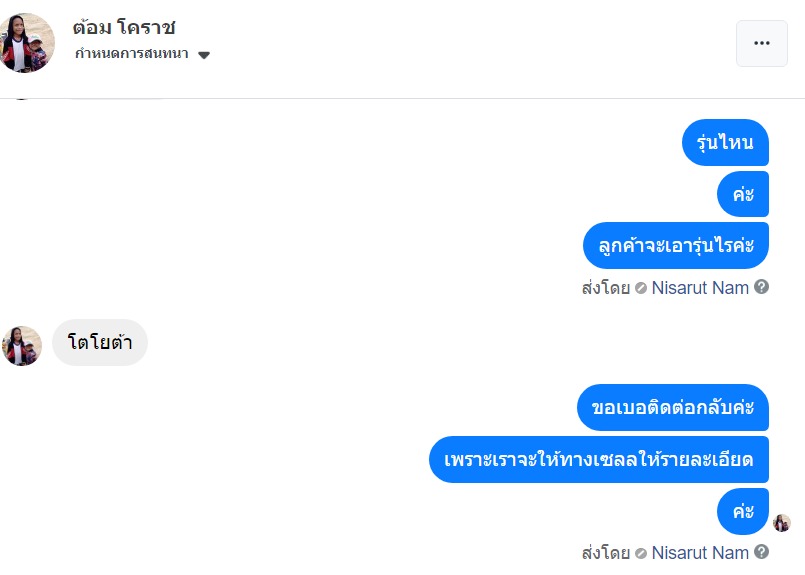This screenshot has width=805, height=575.
Task: Click the bottom-most question mark help icon
Action: (x=761, y=552)
